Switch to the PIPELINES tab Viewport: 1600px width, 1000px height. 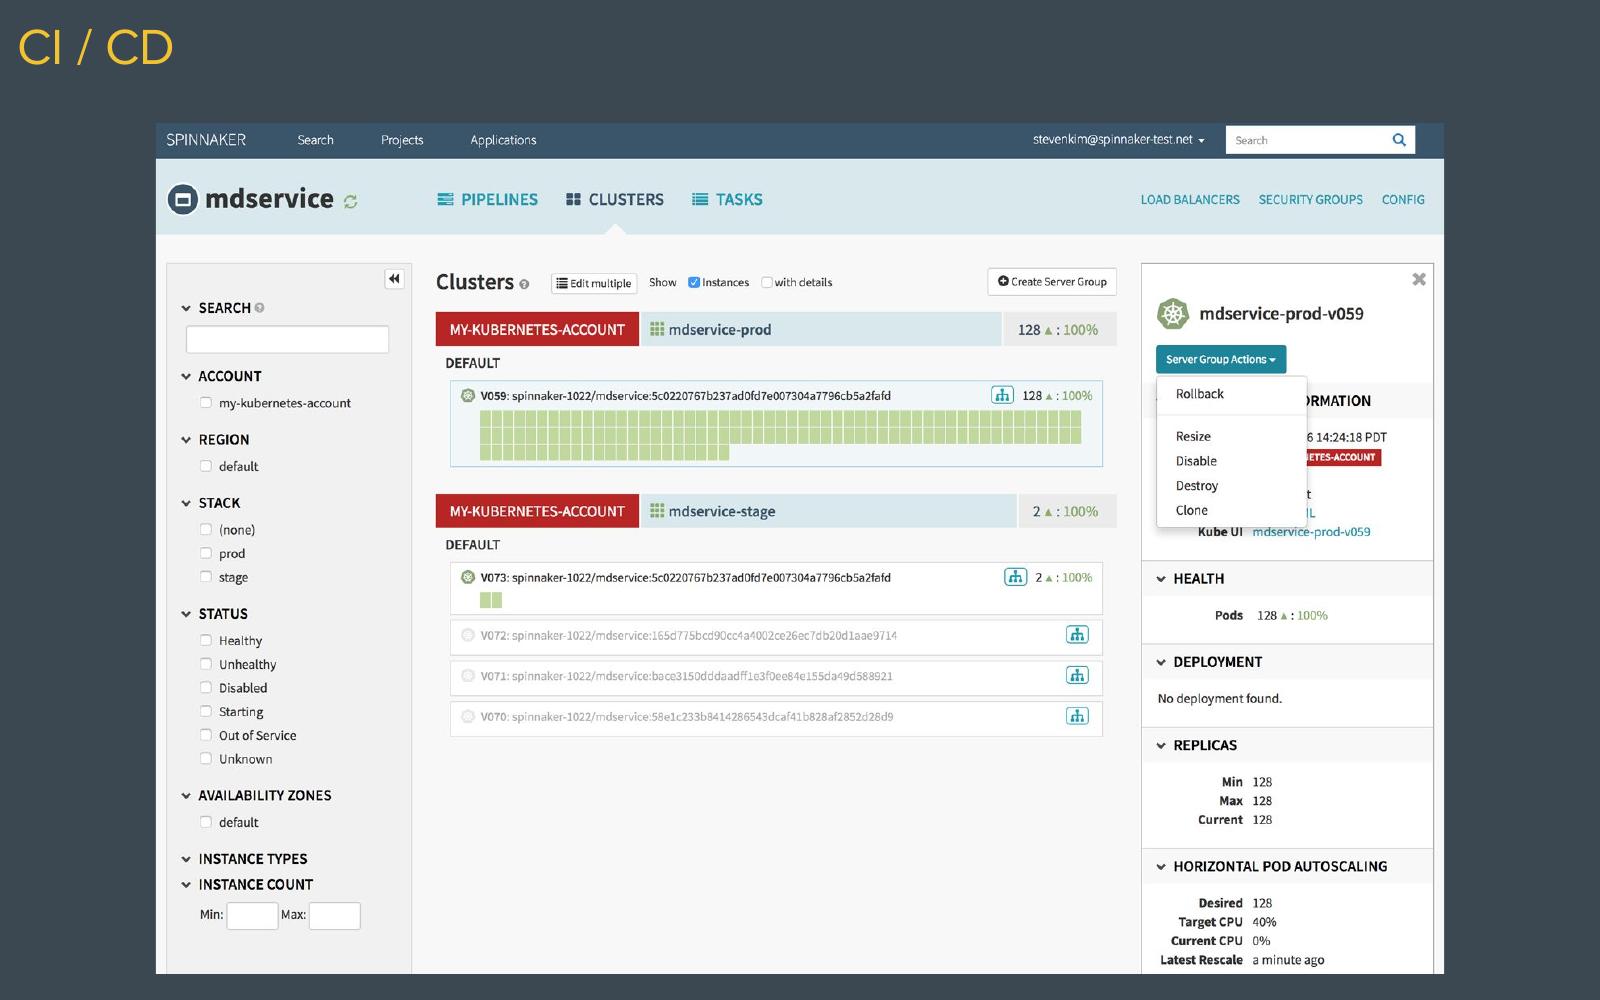tap(487, 200)
